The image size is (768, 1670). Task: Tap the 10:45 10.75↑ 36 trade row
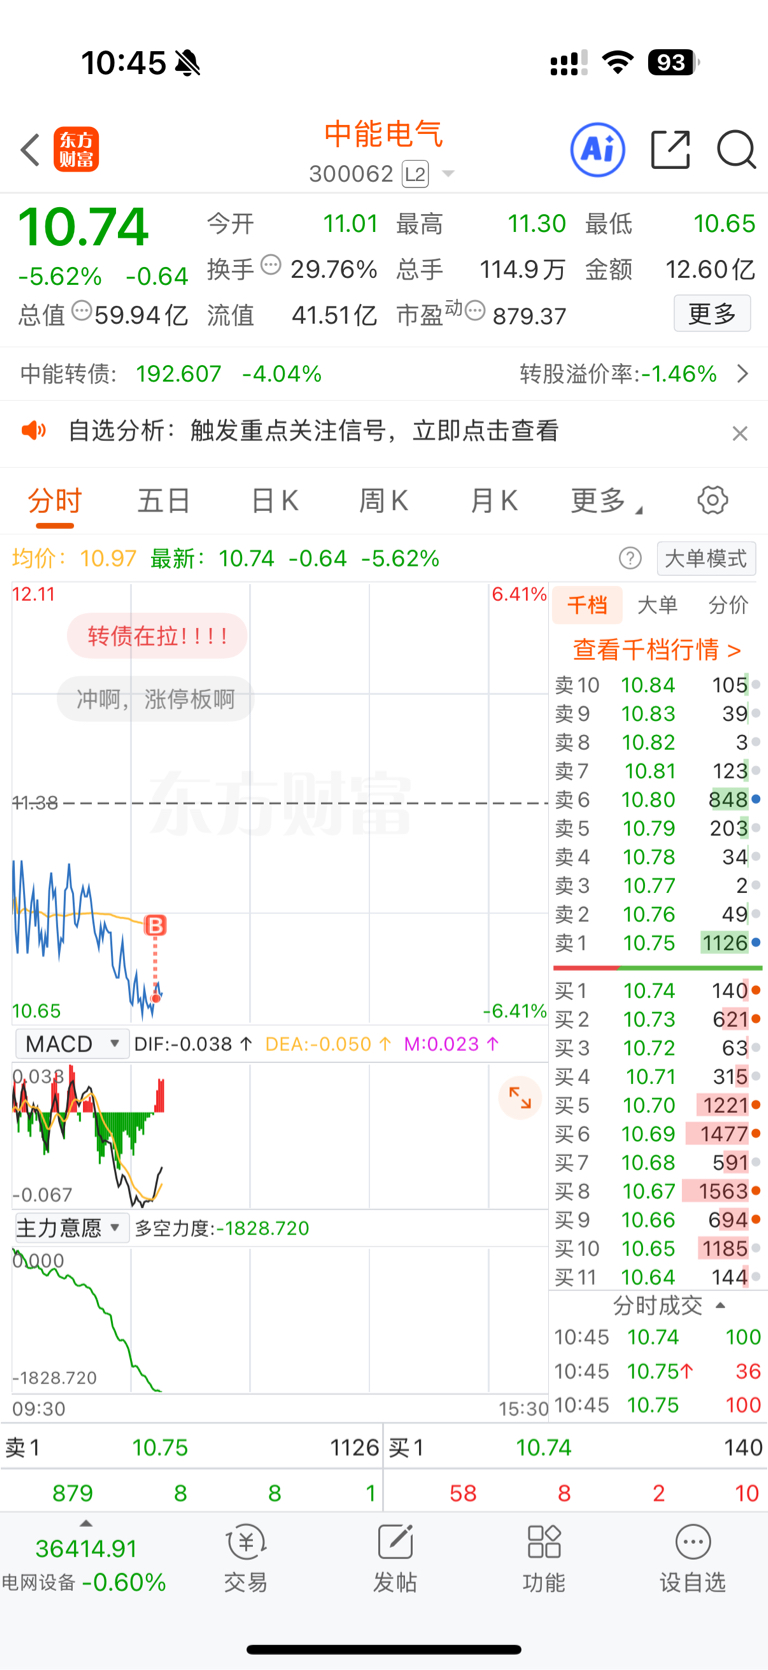pos(657,1371)
